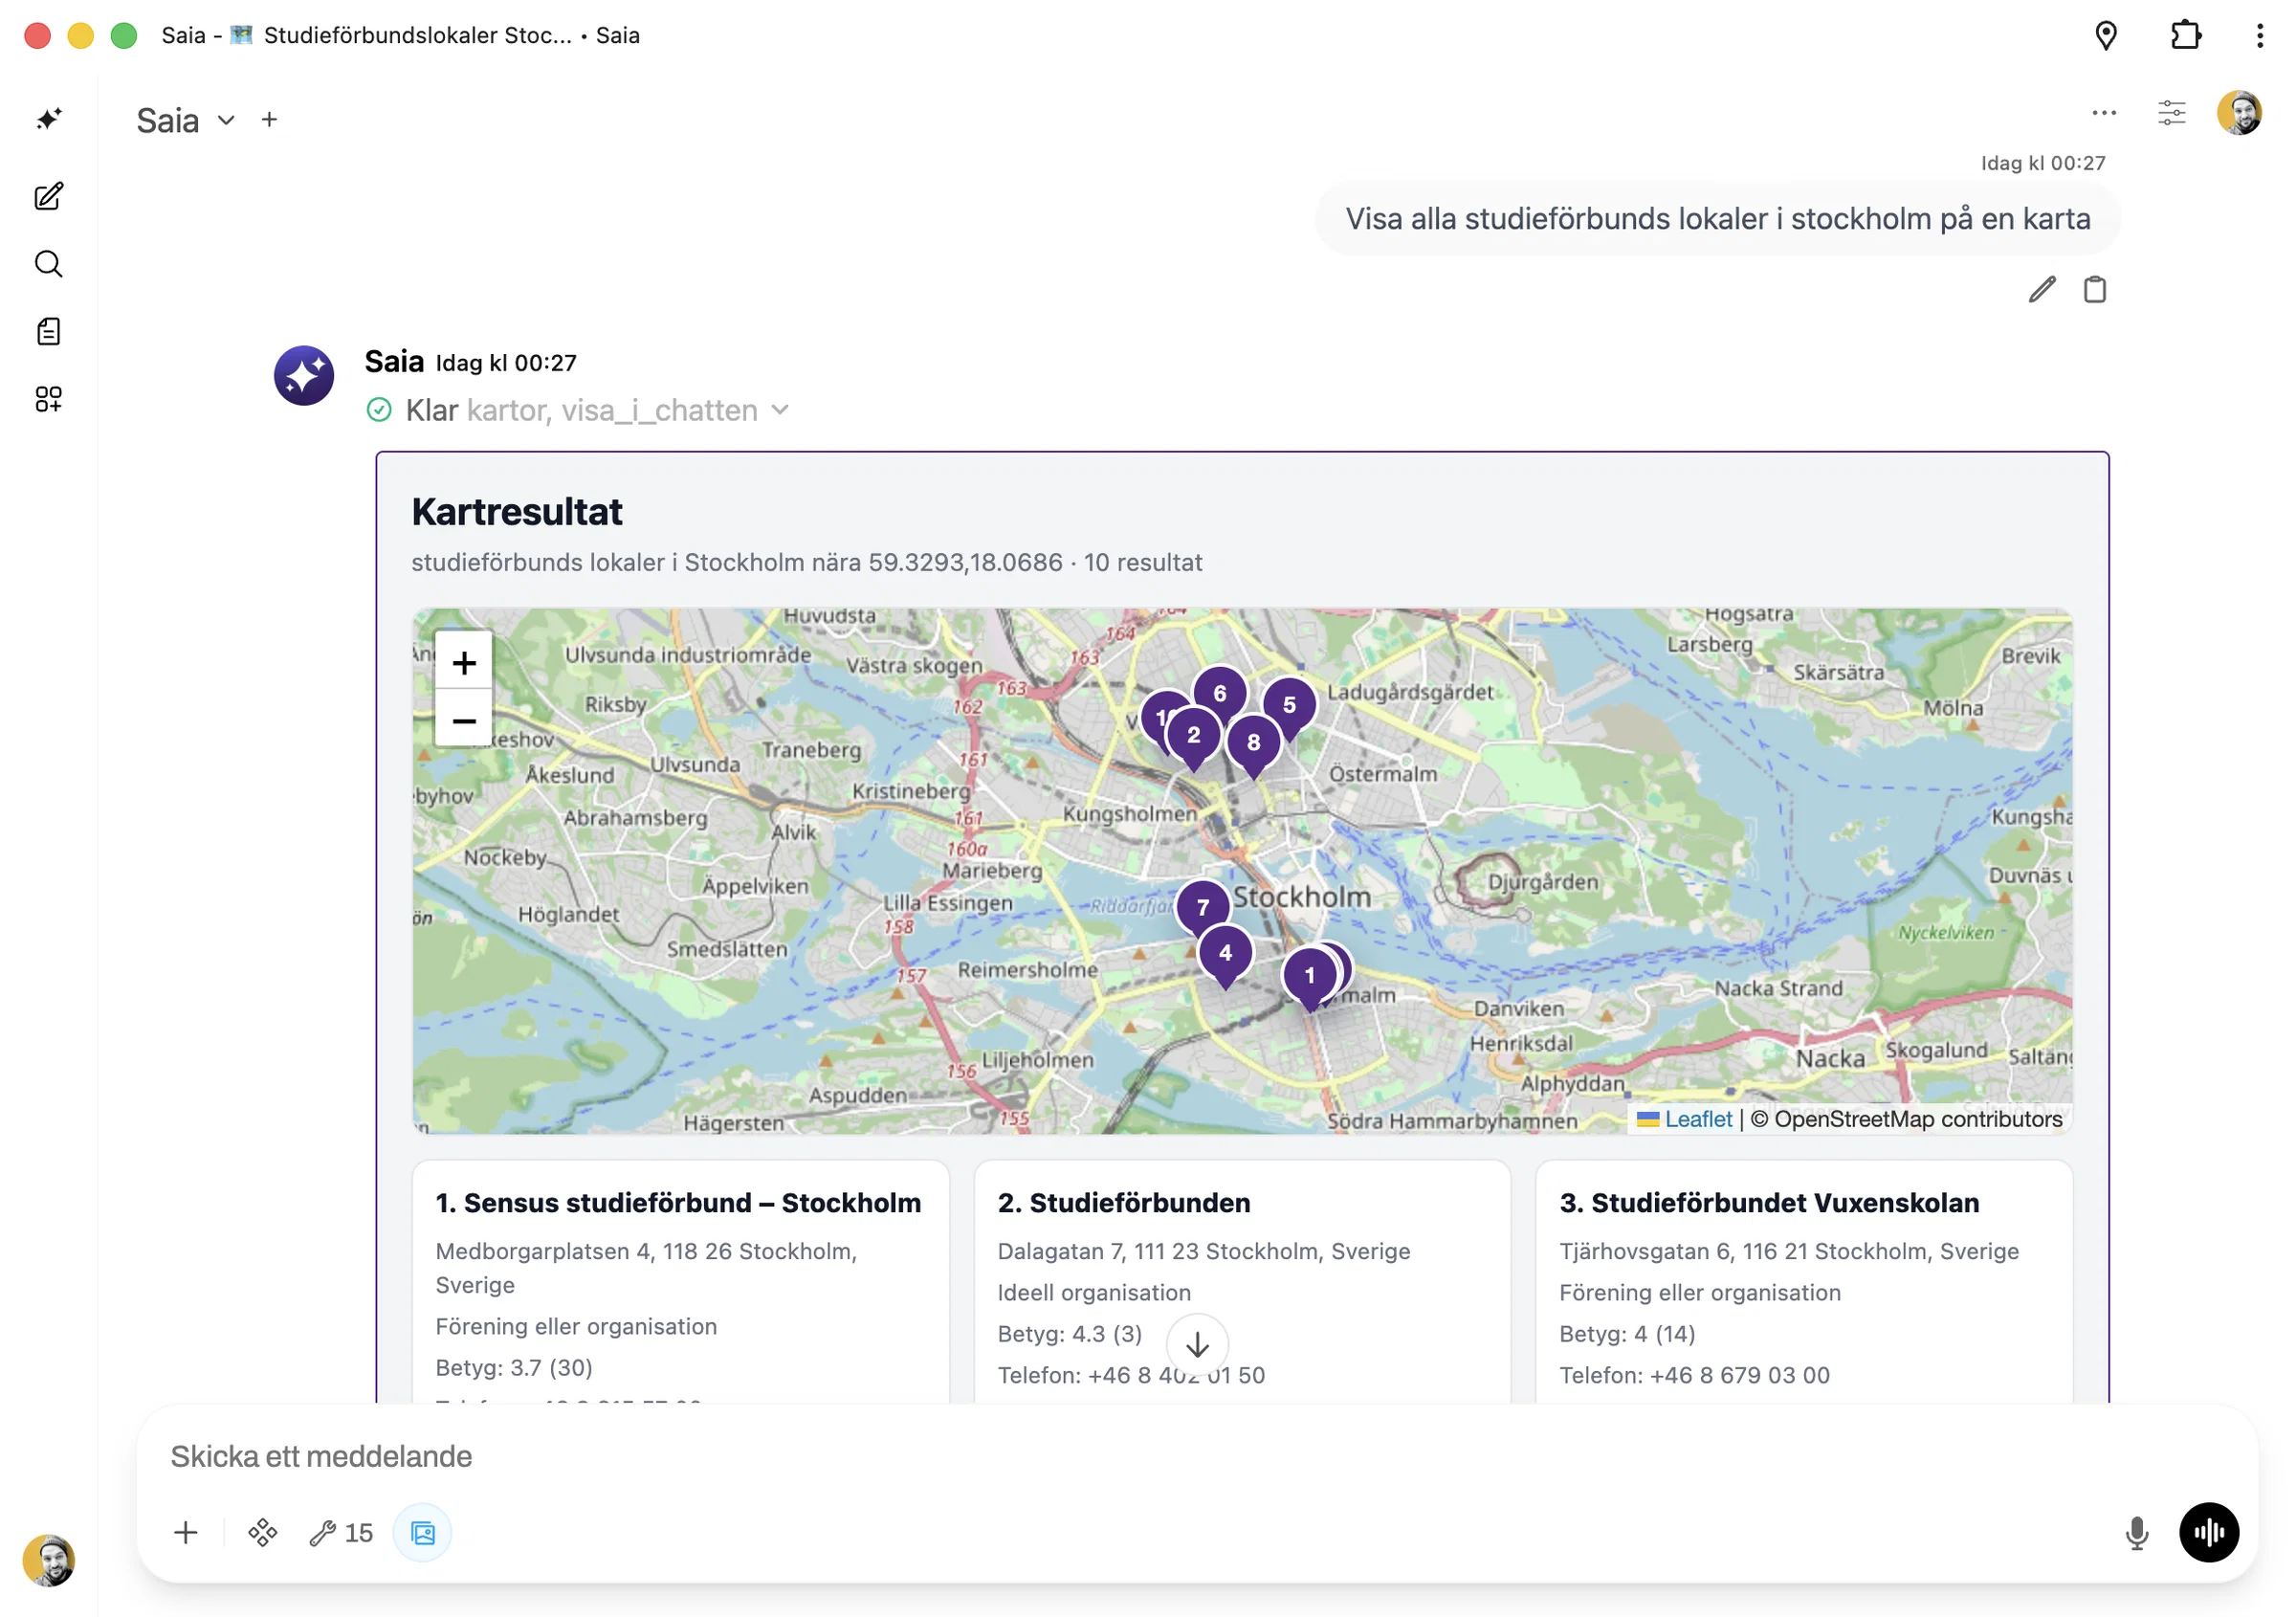Click the 'Telefon: +46 8 679 03 00' line
Screen dimensions: 2296x1617
1695,1376
